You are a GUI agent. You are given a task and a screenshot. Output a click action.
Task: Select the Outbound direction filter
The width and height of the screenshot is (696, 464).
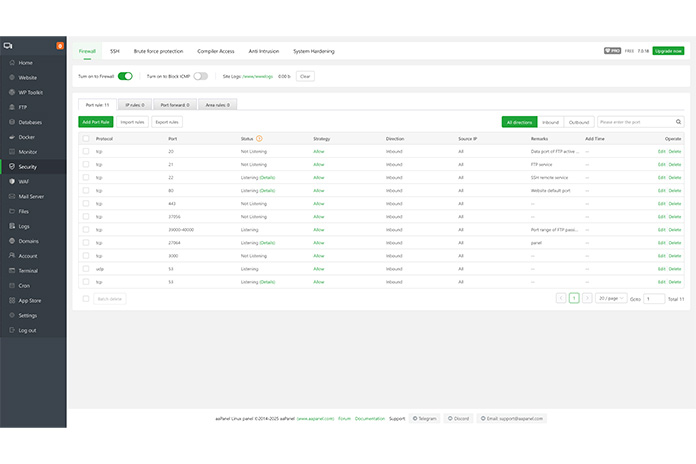579,122
